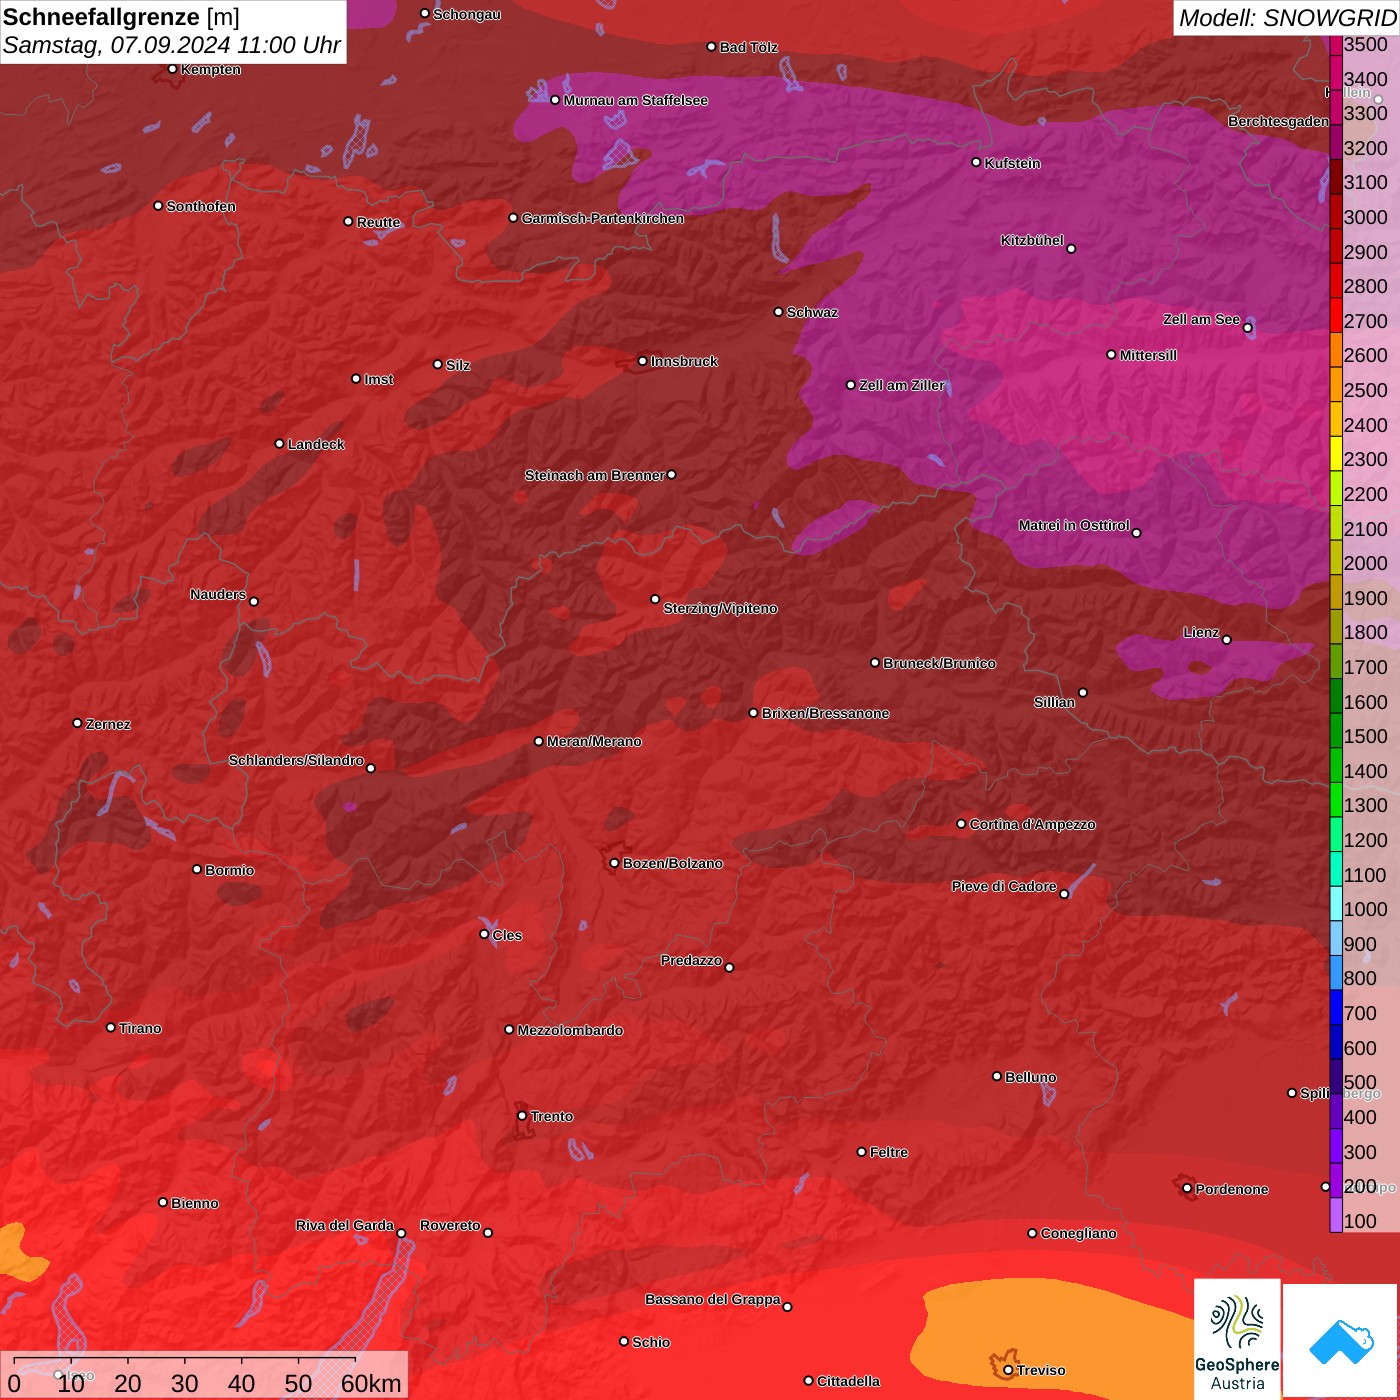1400x1400 pixels.
Task: Click the Kempten city marker
Action: [172, 69]
